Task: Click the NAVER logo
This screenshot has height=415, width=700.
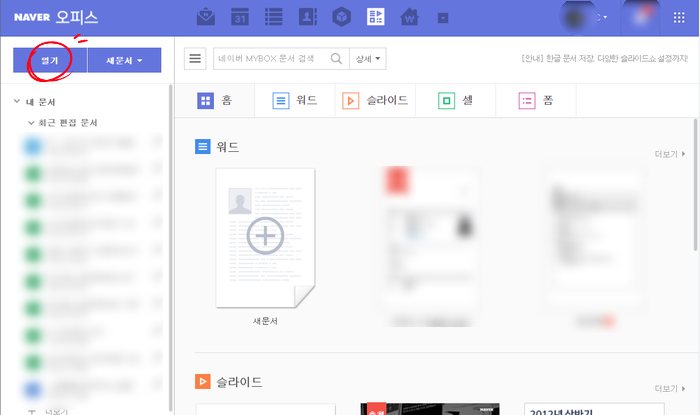Action: tap(32, 17)
